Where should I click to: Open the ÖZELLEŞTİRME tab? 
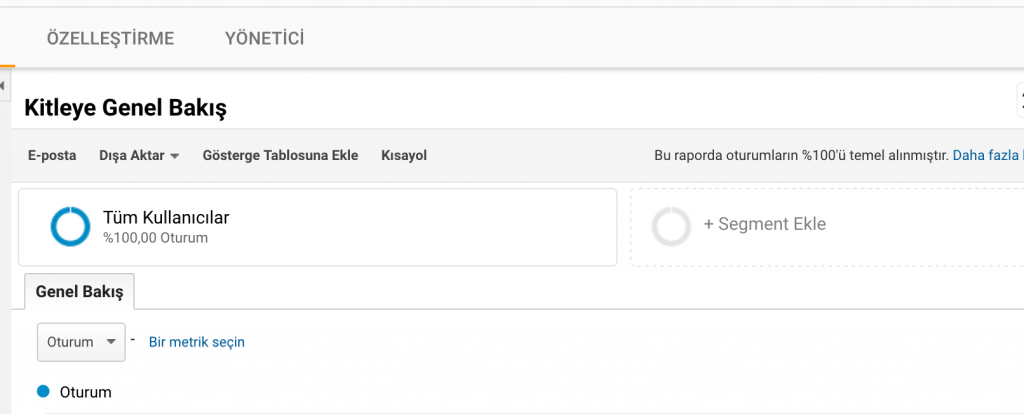point(110,39)
